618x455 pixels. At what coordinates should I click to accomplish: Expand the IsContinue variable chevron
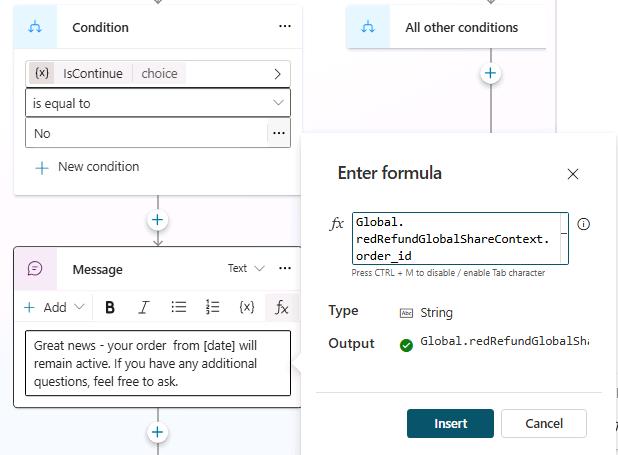(x=277, y=74)
